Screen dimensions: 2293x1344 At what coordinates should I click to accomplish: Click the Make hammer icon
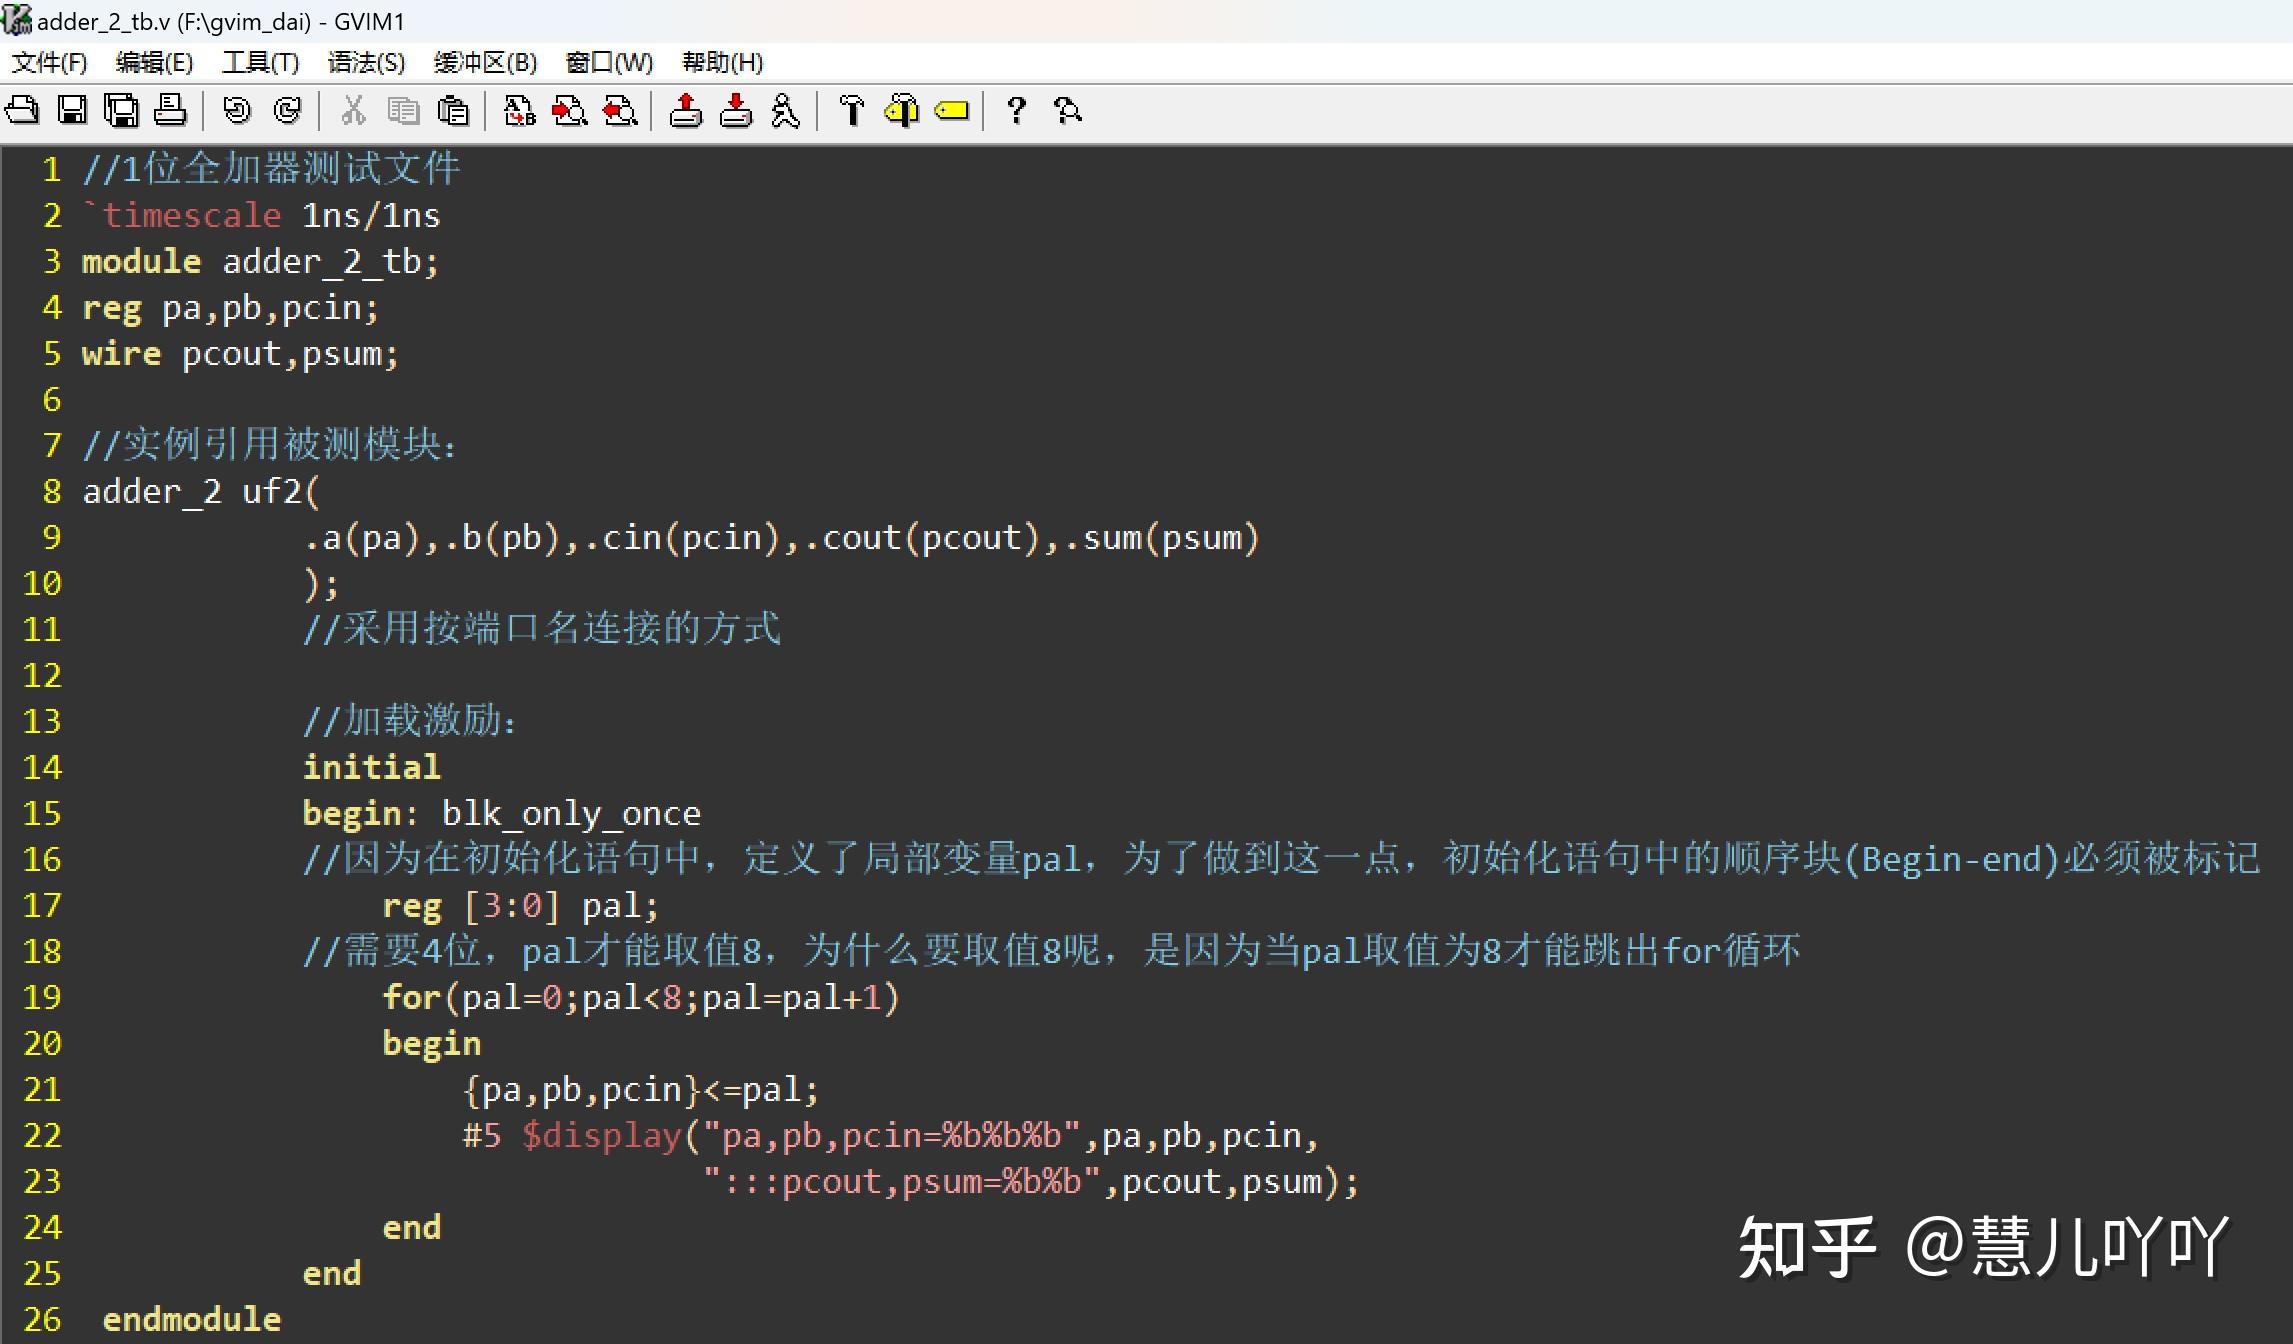pos(852,110)
